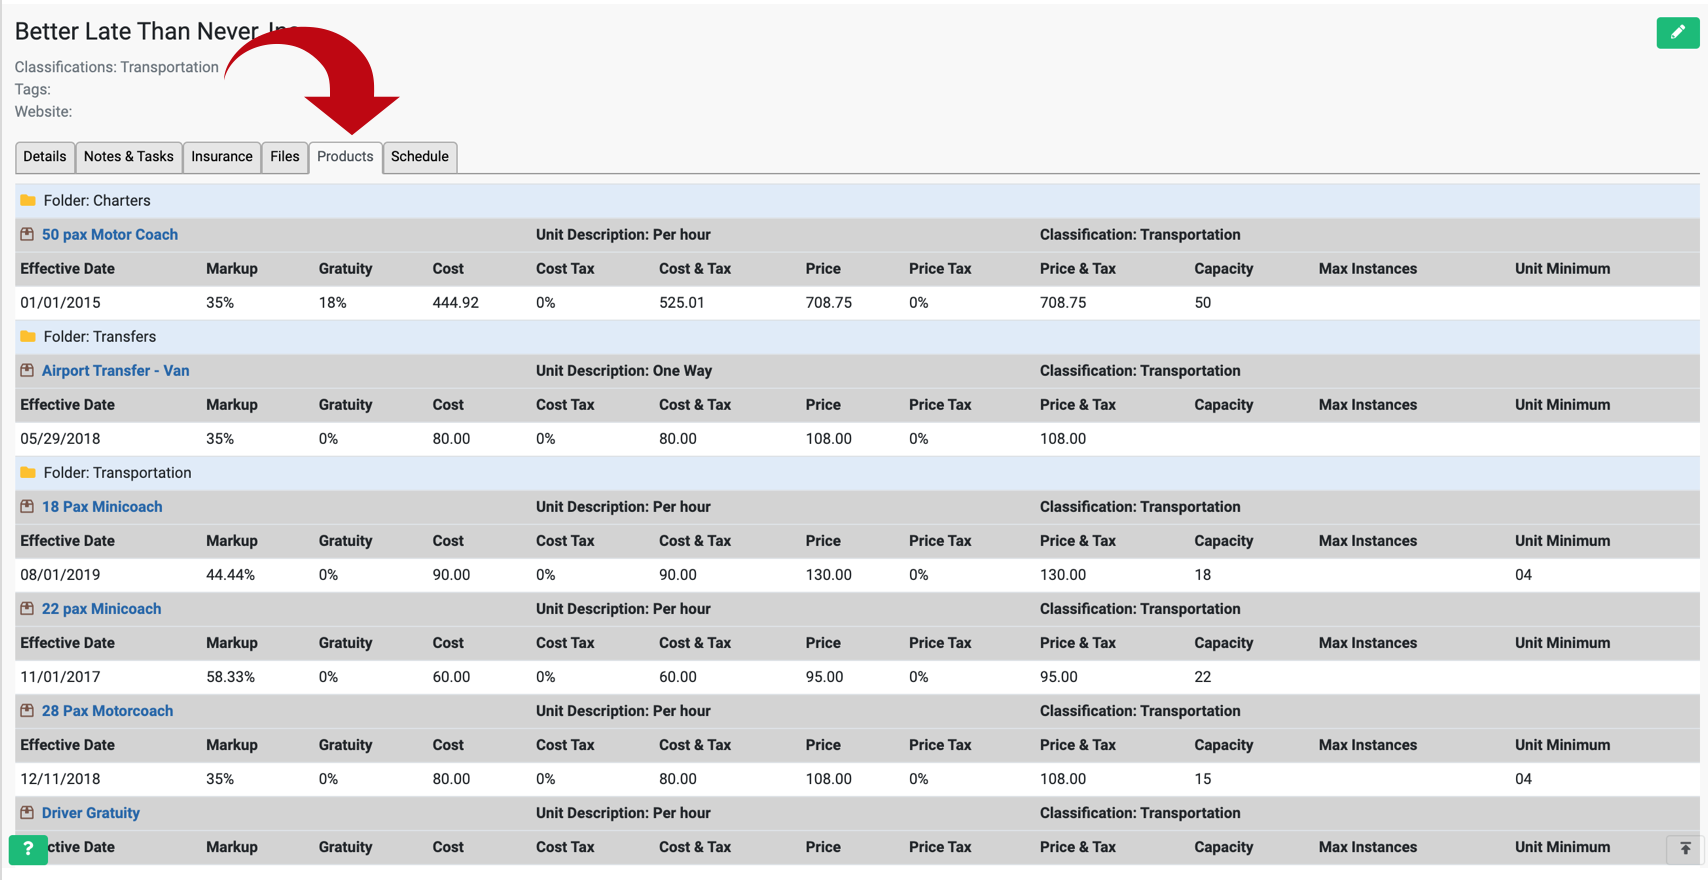
Task: Select the Products tab
Action: pyautogui.click(x=345, y=157)
